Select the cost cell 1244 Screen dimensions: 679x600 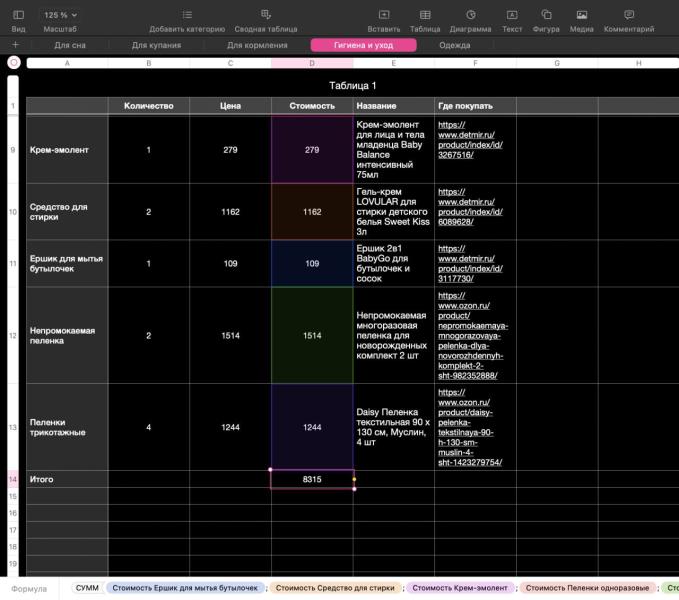pyautogui.click(x=312, y=427)
